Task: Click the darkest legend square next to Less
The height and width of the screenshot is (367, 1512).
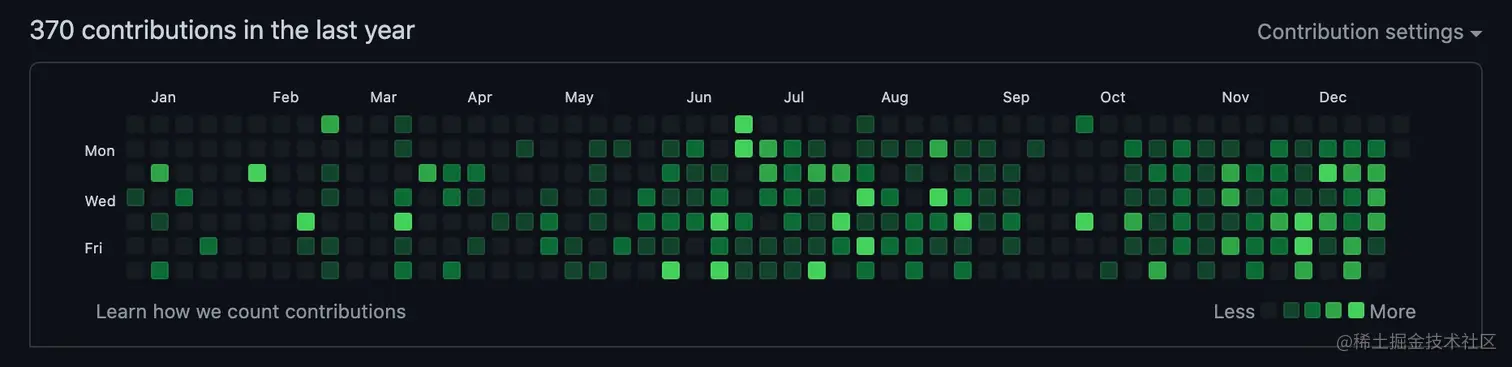Action: coord(1269,310)
